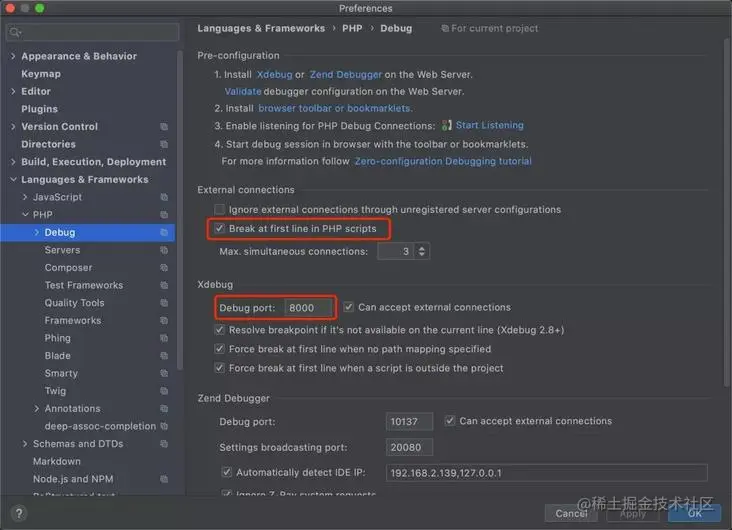The image size is (732, 530).
Task: Select Test Frameworks under PHP
Action: 84,285
